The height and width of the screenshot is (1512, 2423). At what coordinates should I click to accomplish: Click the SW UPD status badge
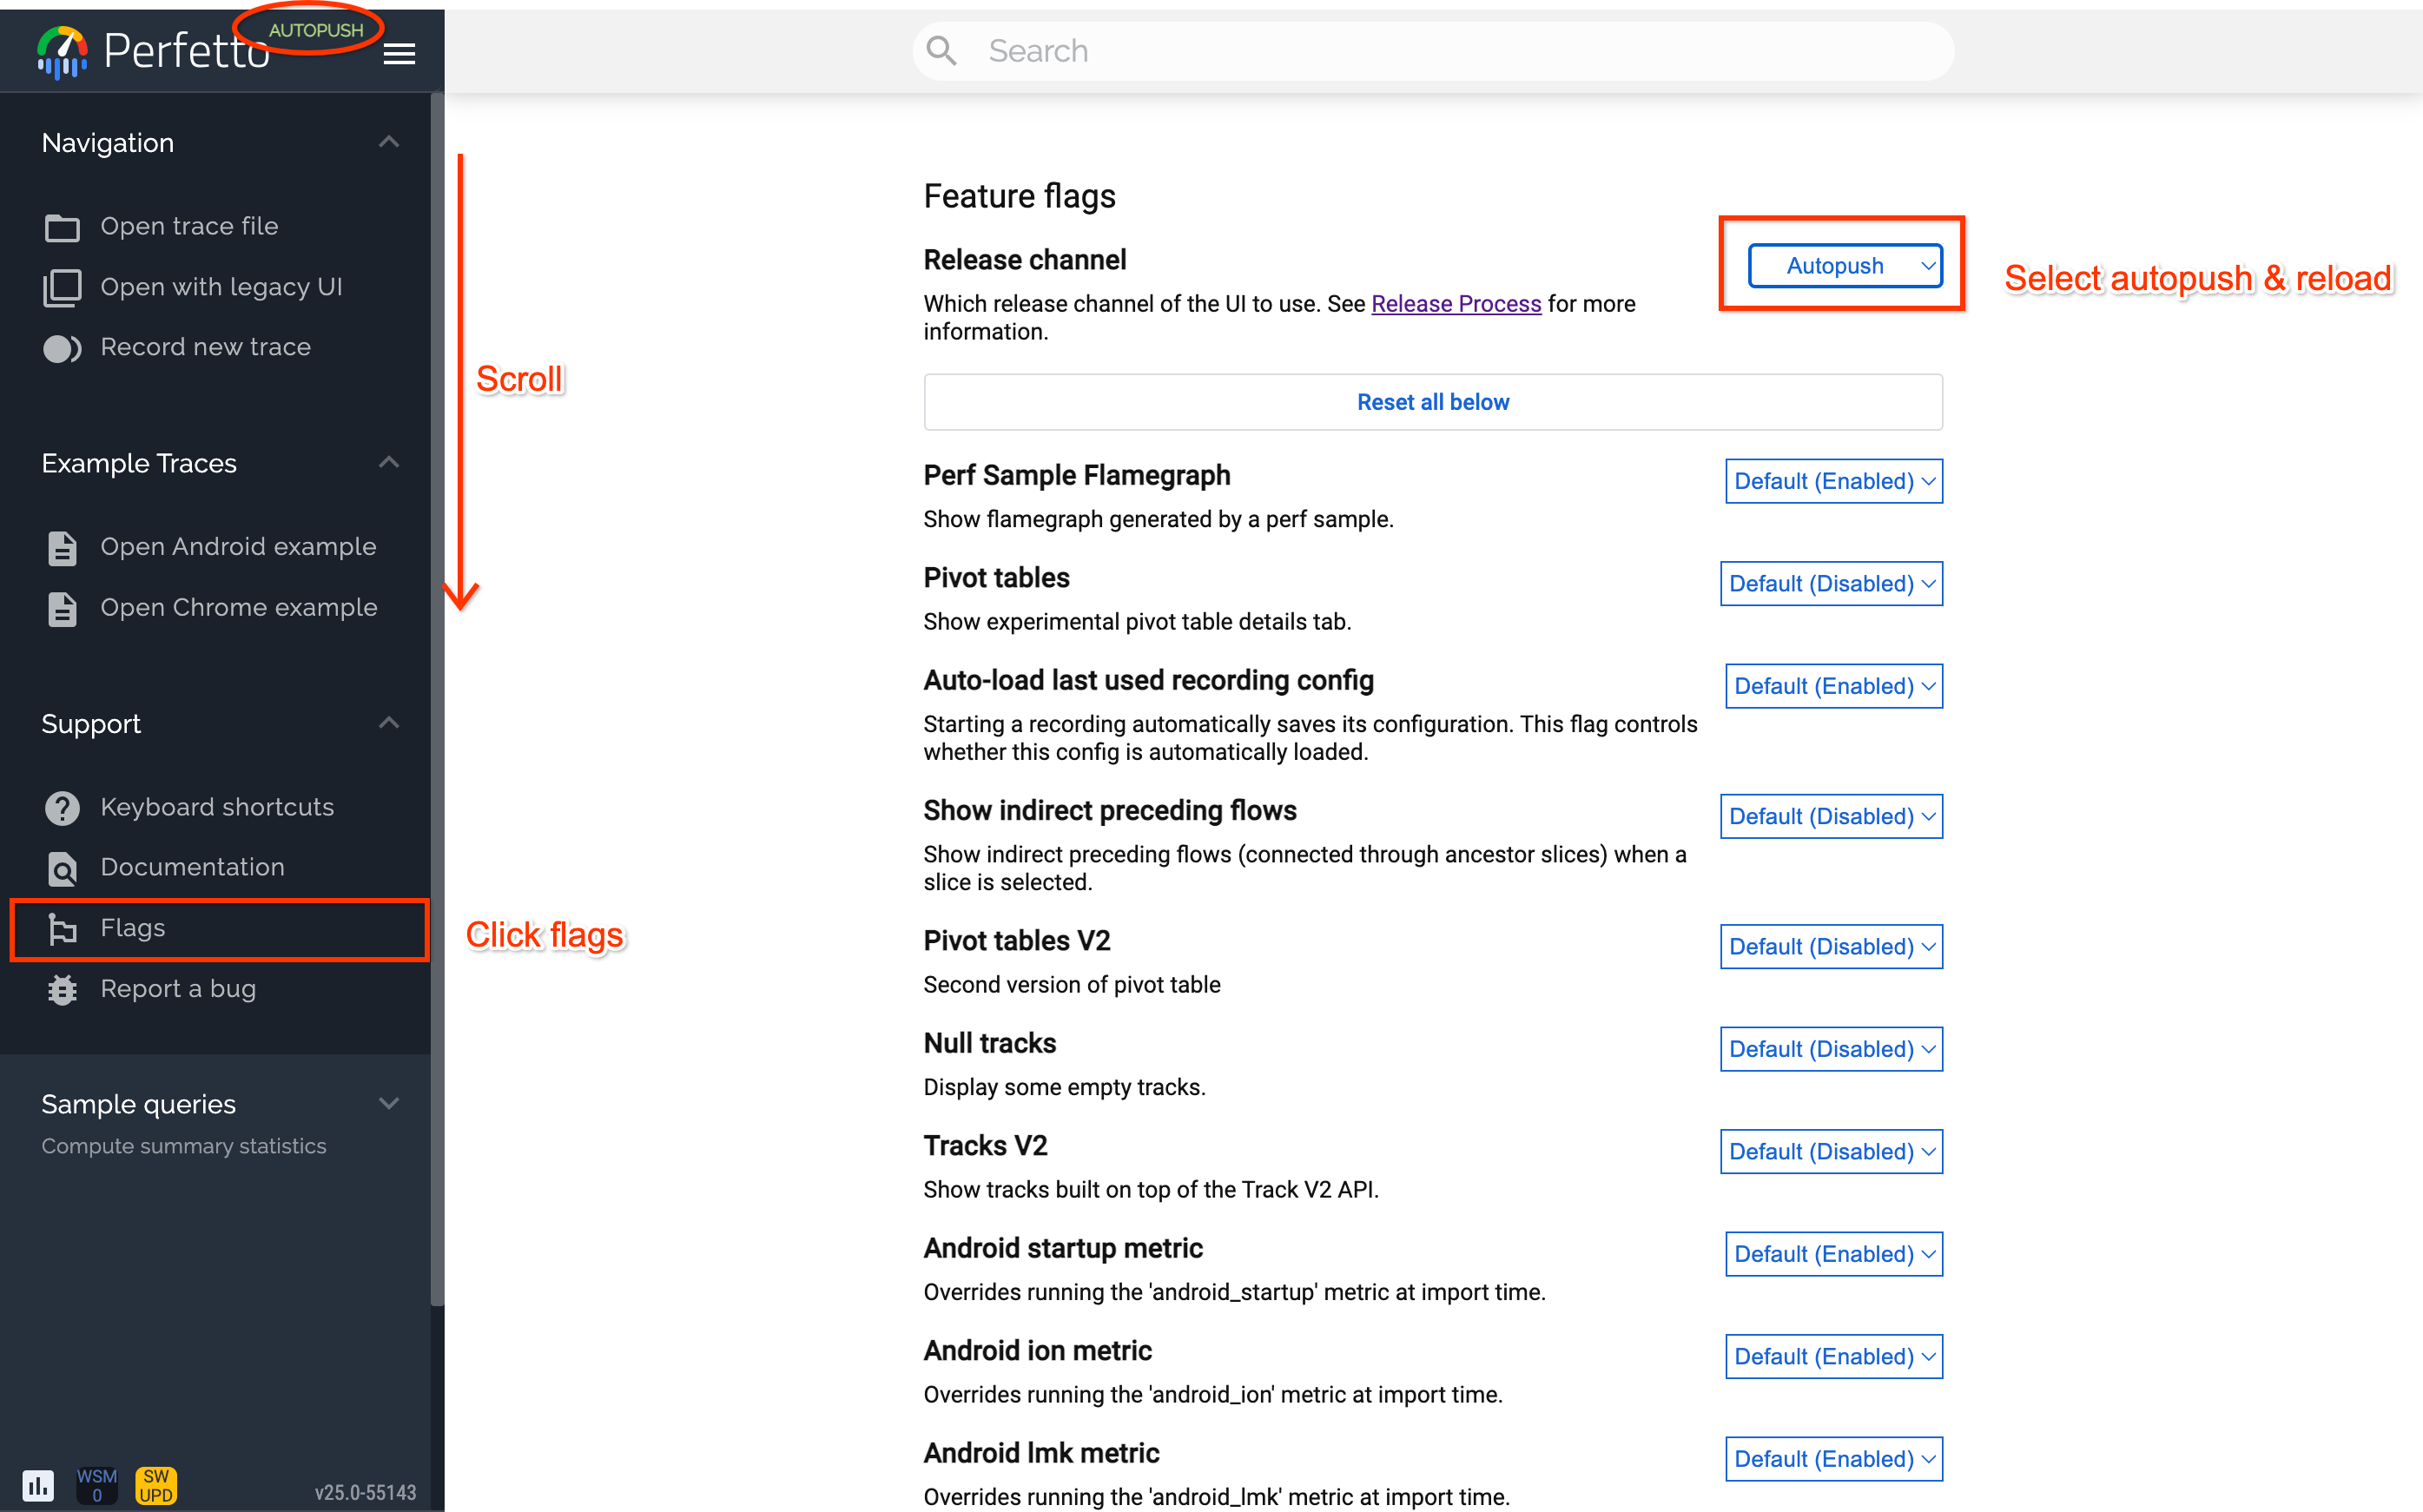(x=156, y=1485)
